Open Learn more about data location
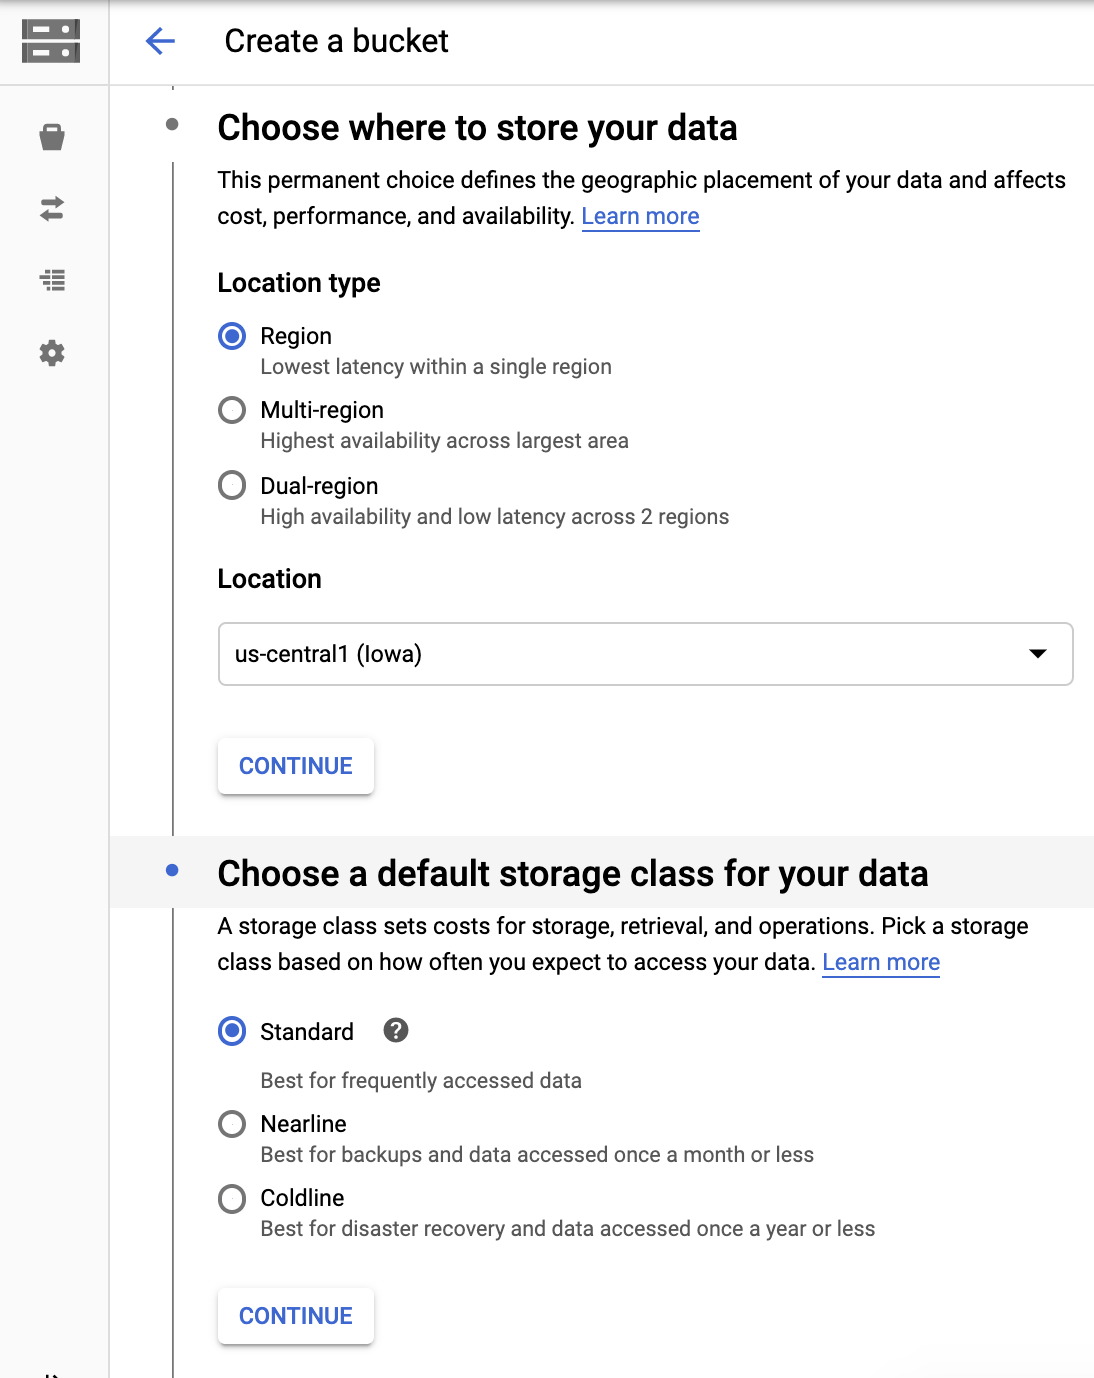 [x=640, y=217]
